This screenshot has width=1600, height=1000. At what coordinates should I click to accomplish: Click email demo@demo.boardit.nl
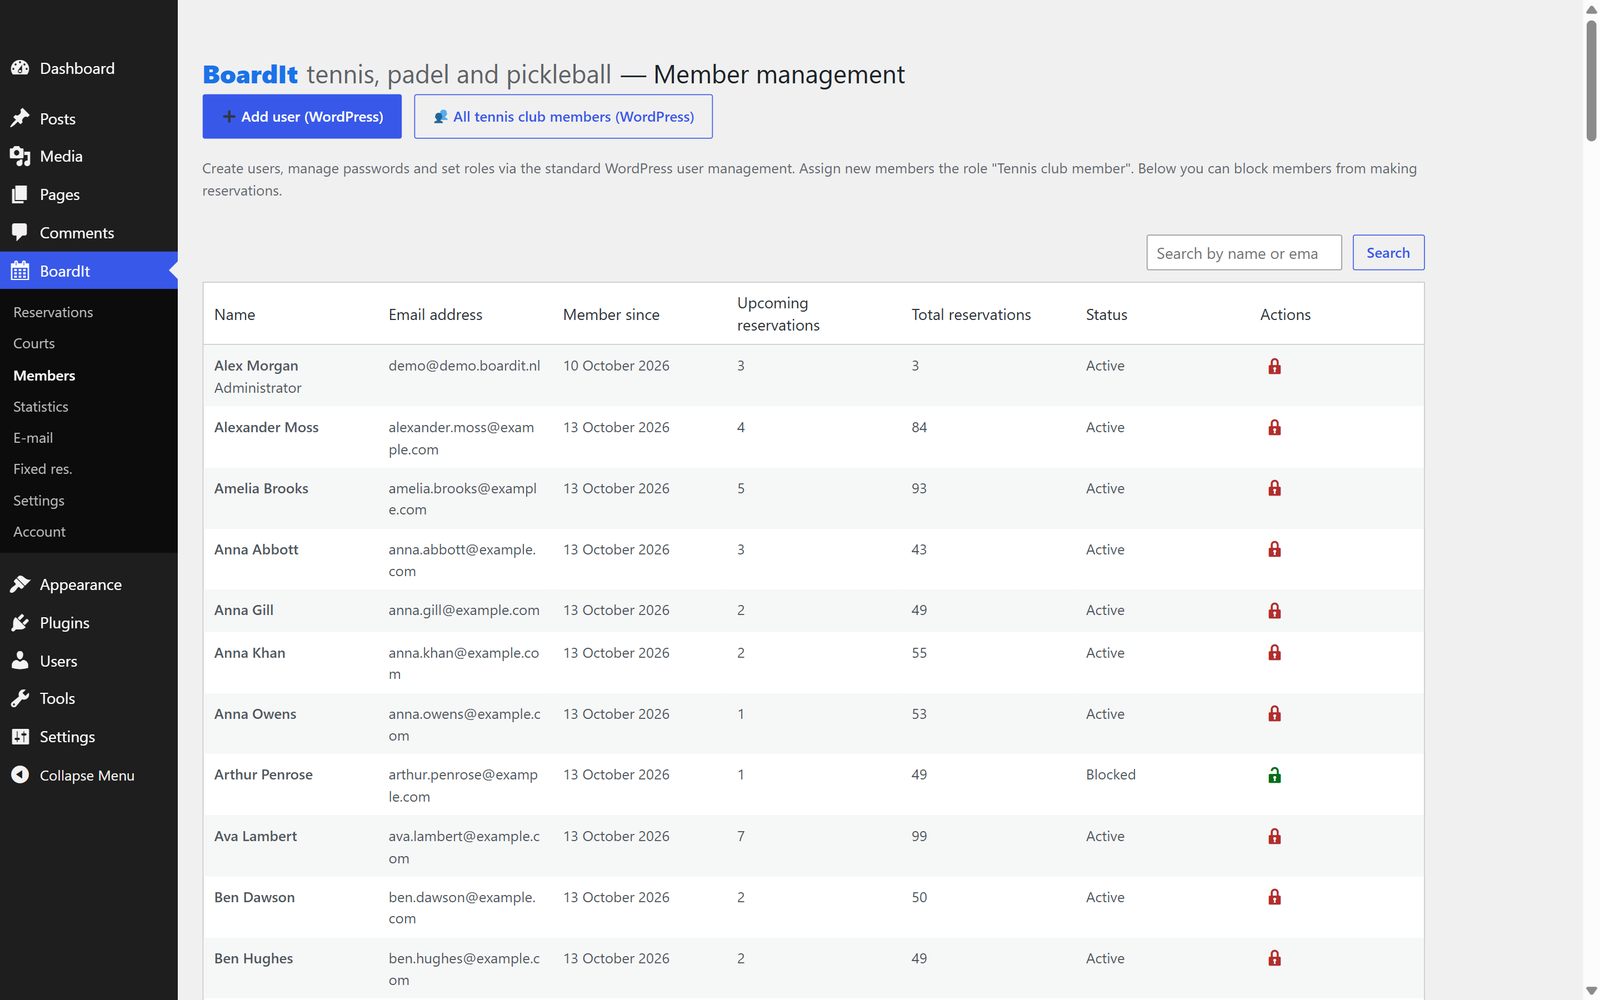tap(464, 366)
